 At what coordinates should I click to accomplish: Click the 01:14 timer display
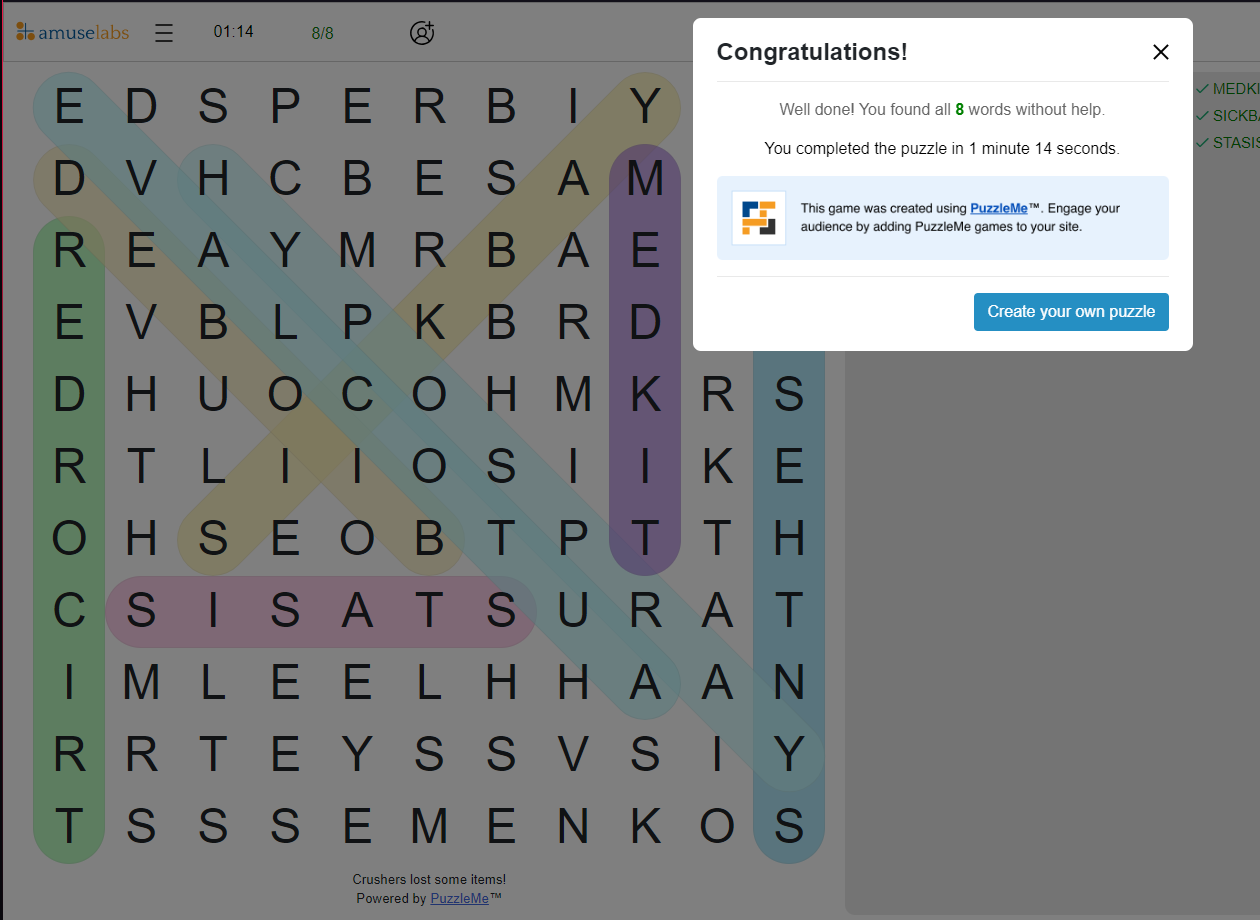pyautogui.click(x=233, y=32)
